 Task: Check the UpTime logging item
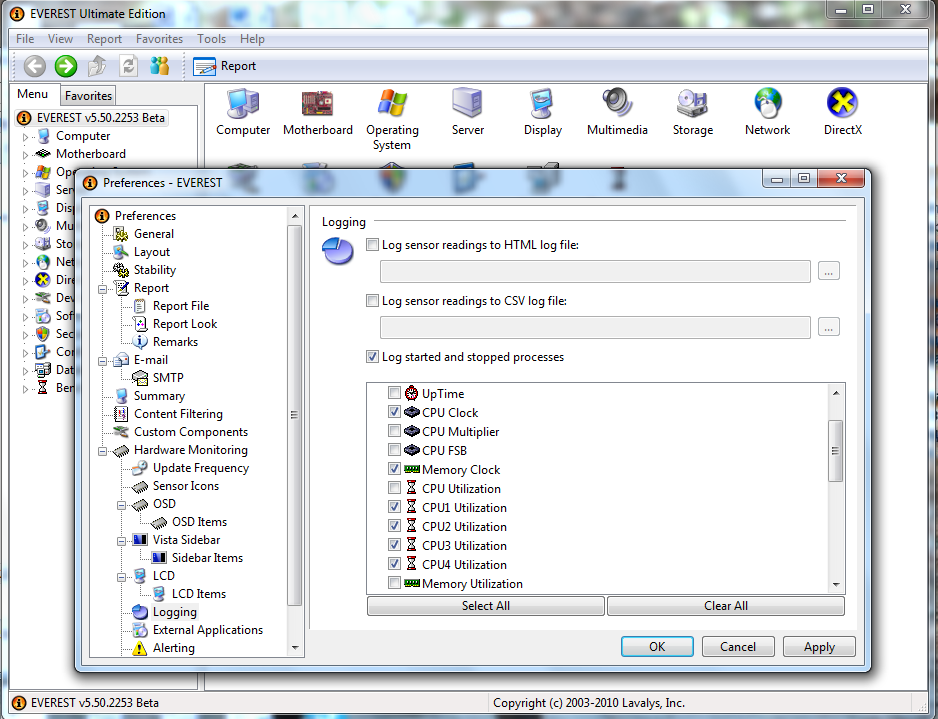pyautogui.click(x=394, y=393)
